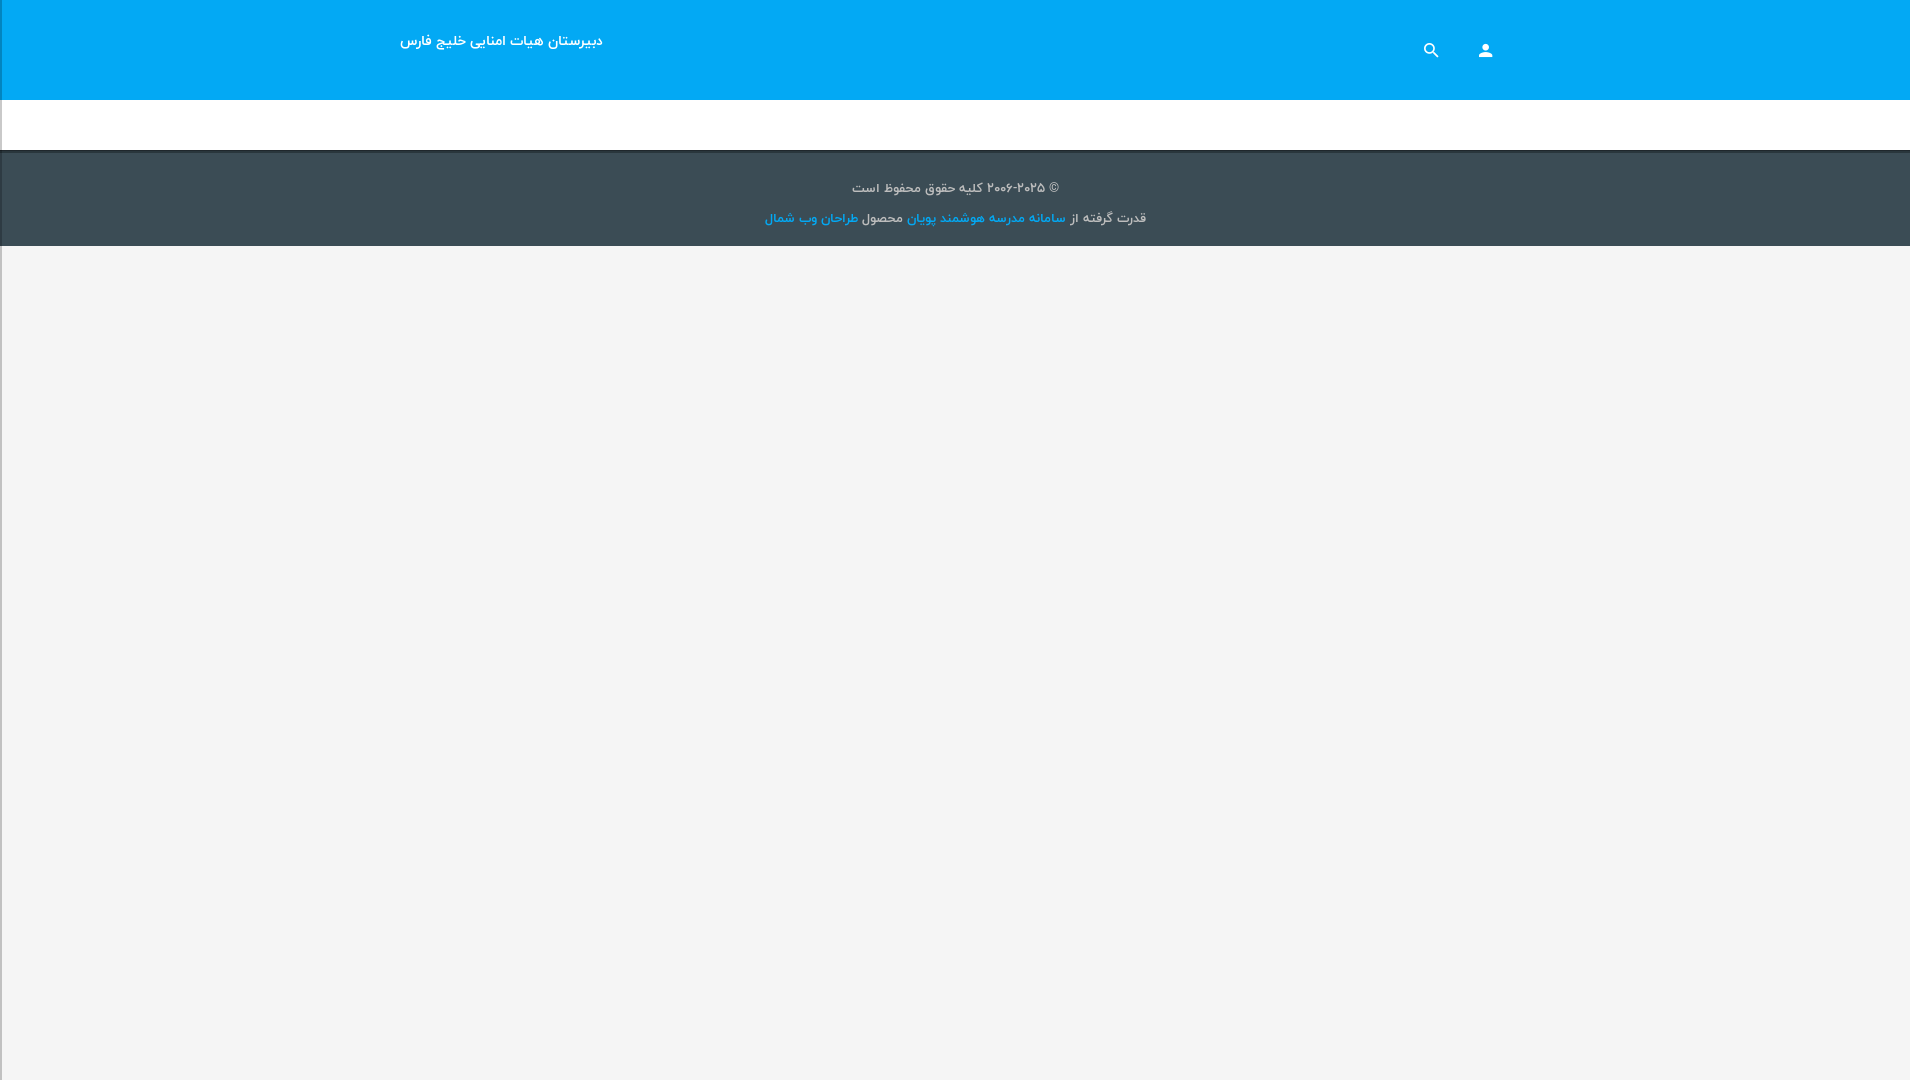Select the copyright text ۲۰۰۶-۲۰۲۵ کلیه حقوق محفوظ است
1920x1080 pixels.
coord(955,188)
